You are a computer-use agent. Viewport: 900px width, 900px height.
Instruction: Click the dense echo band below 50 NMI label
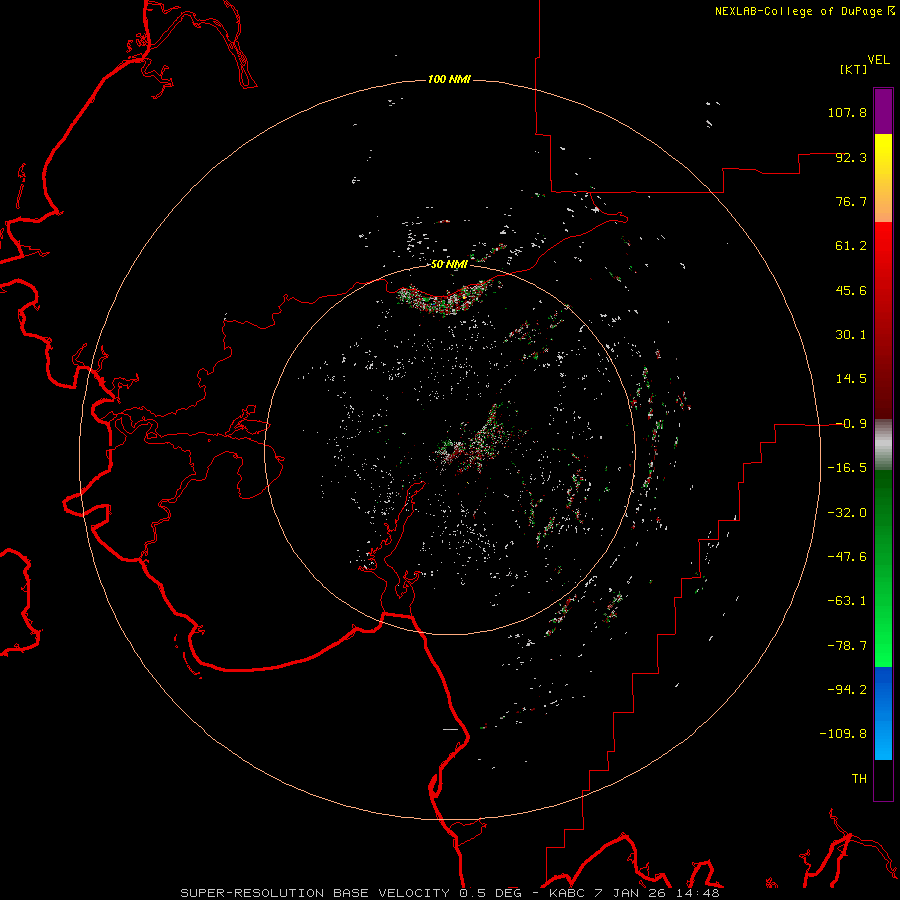coord(447,297)
